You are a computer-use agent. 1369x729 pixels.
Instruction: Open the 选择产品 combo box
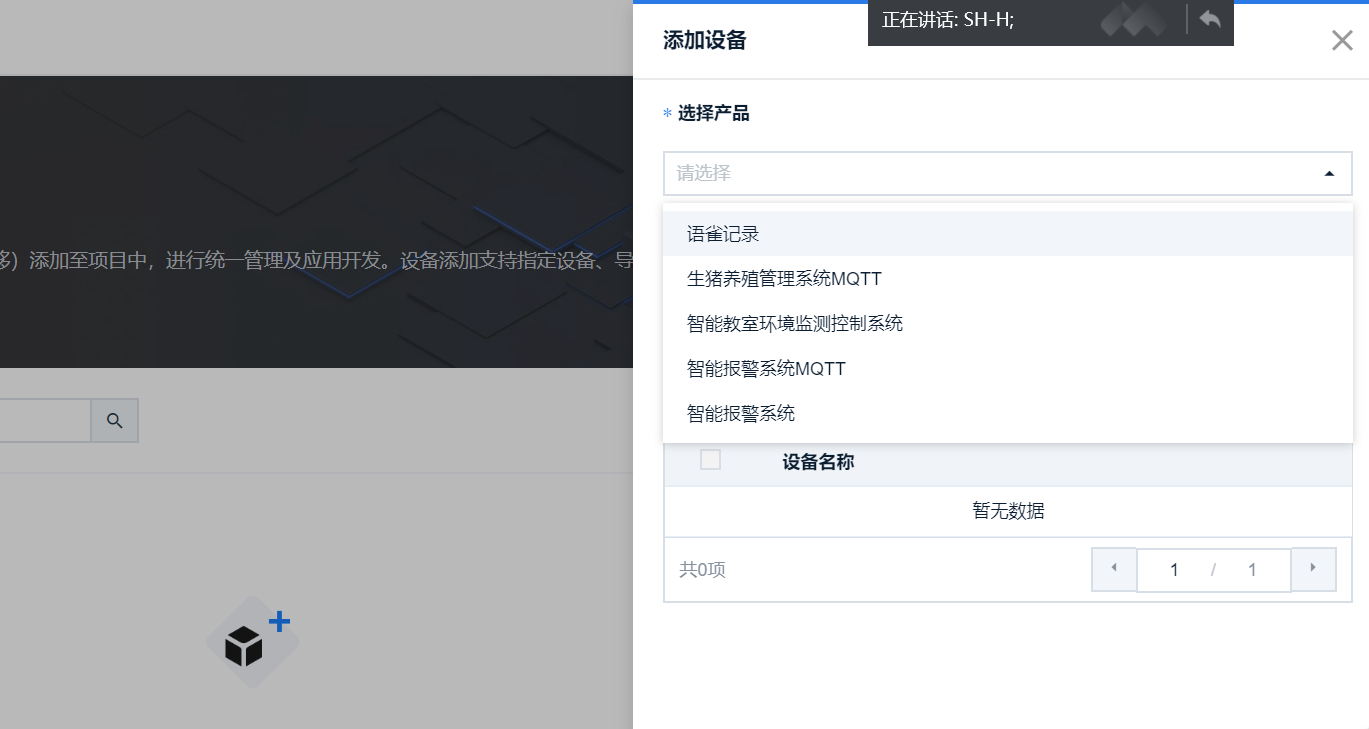click(1008, 174)
